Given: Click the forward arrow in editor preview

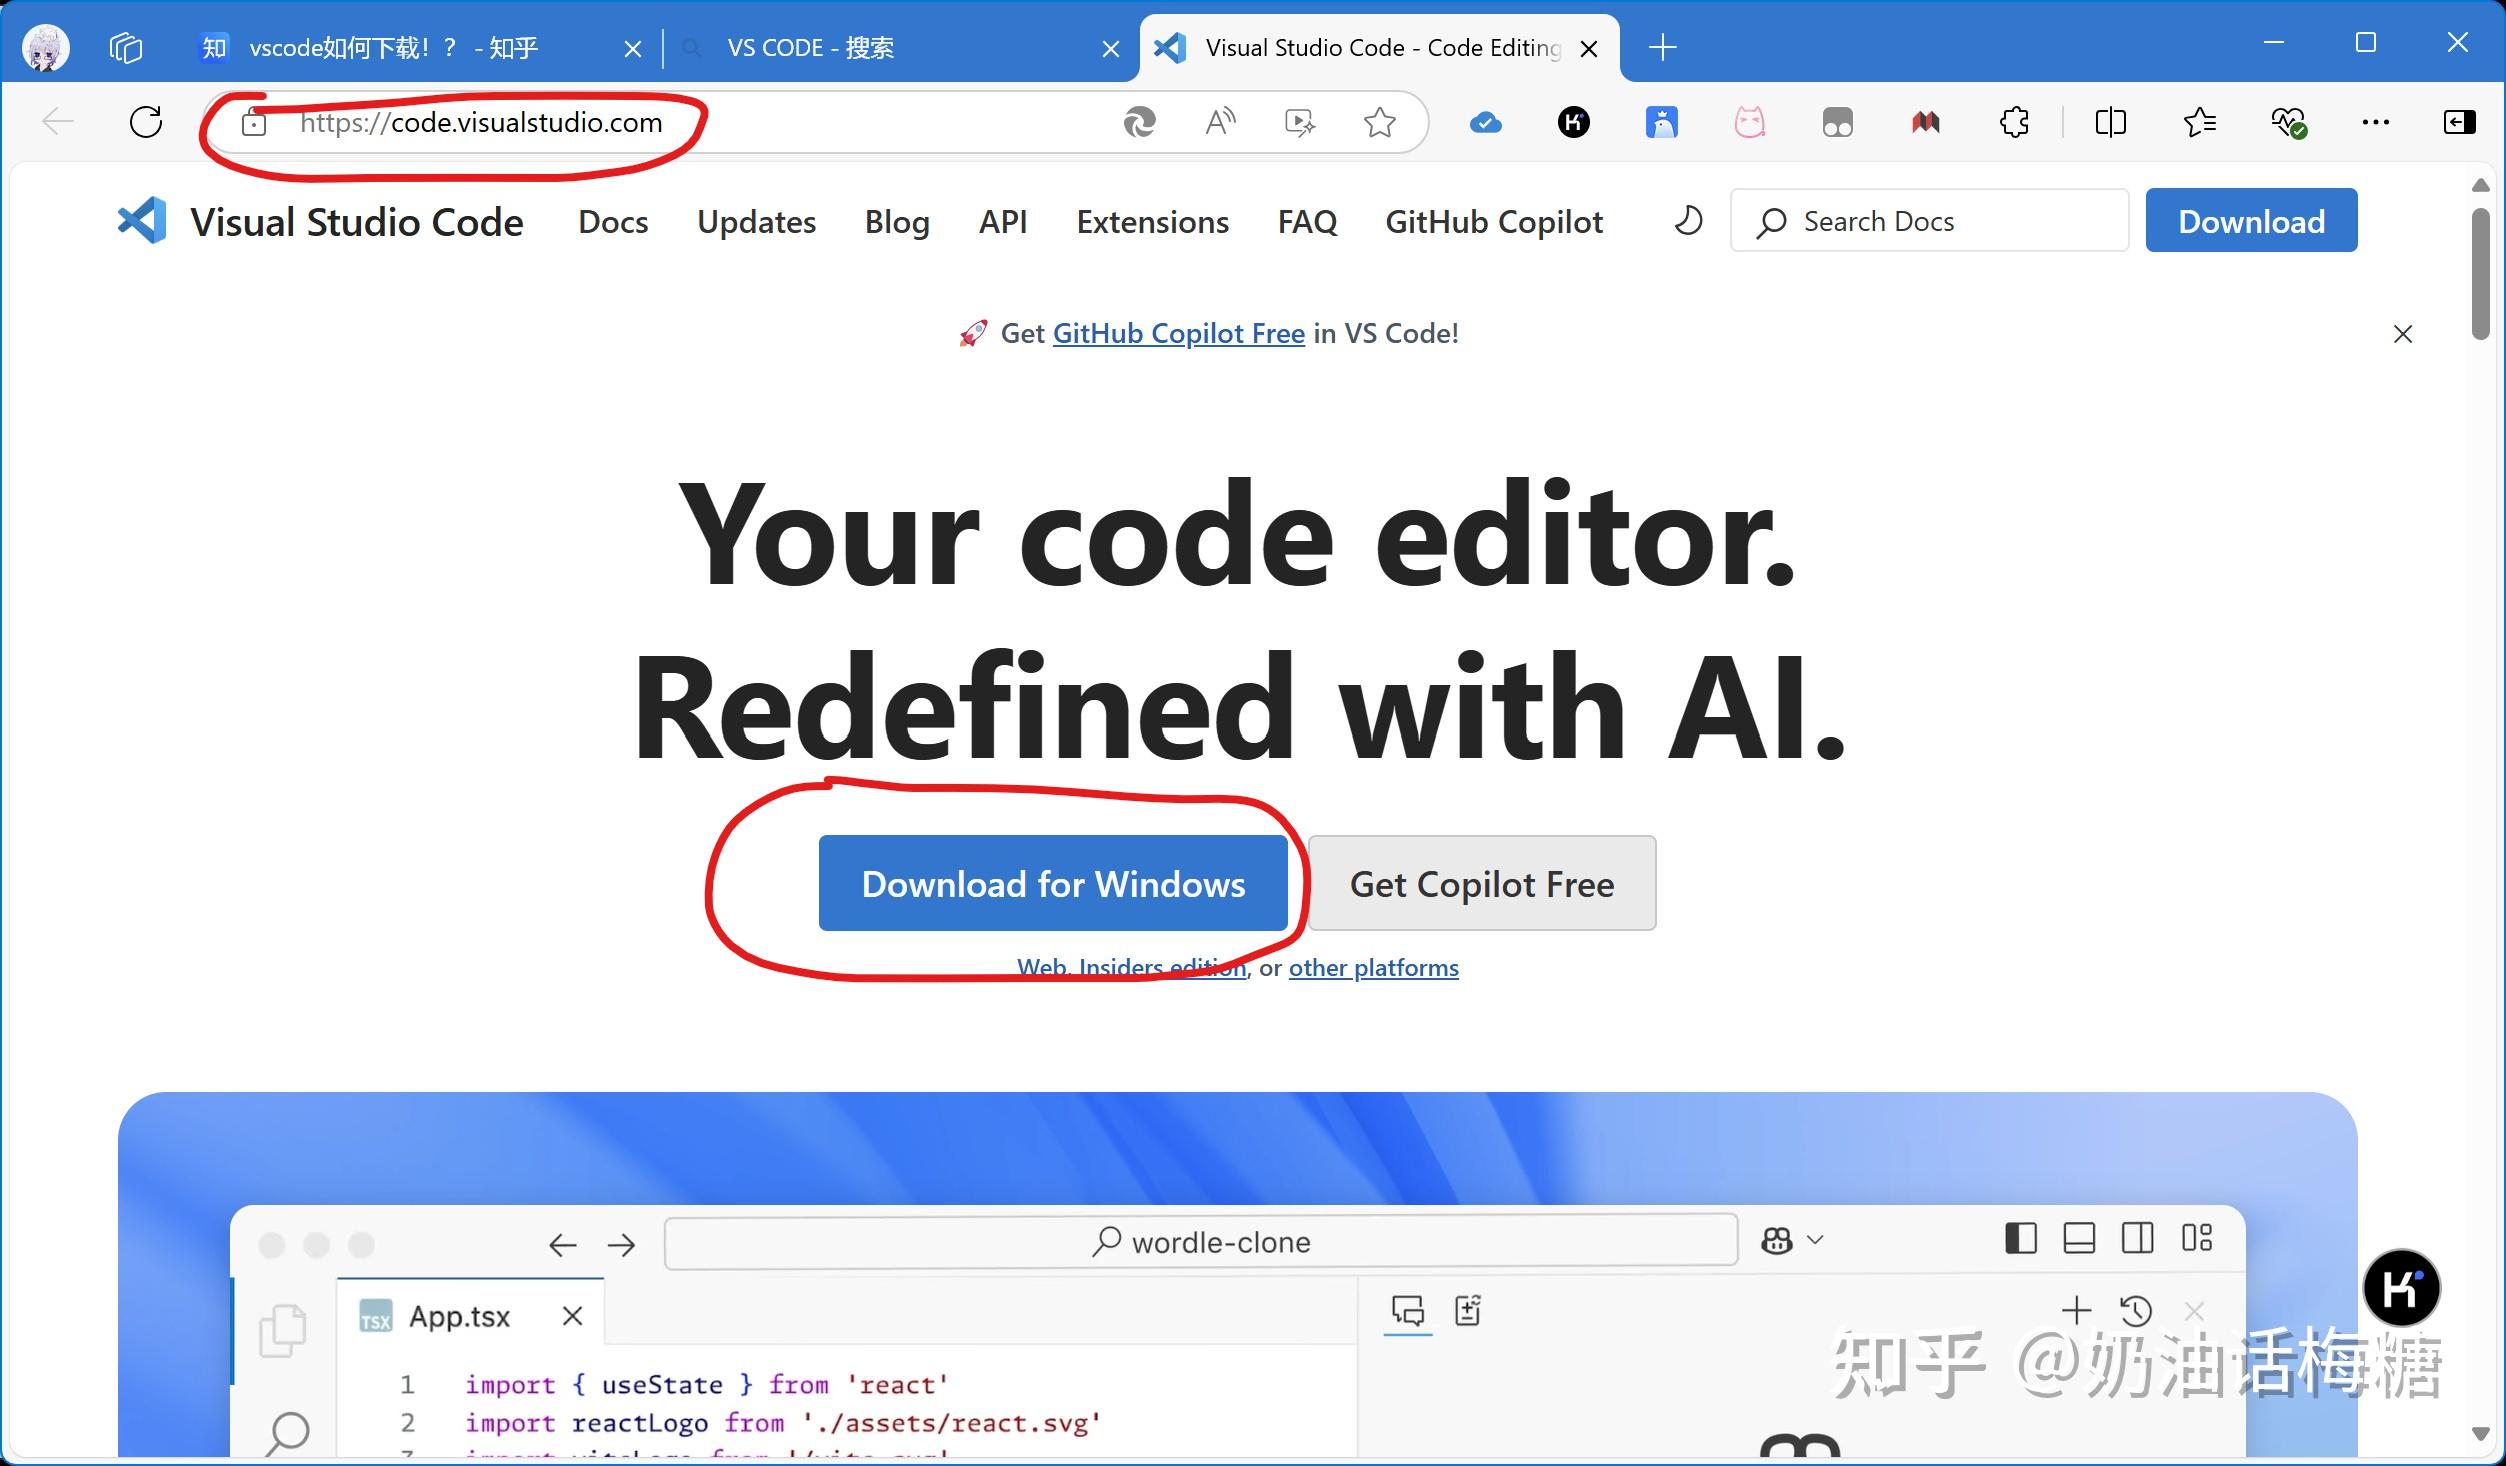Looking at the screenshot, I should (621, 1245).
